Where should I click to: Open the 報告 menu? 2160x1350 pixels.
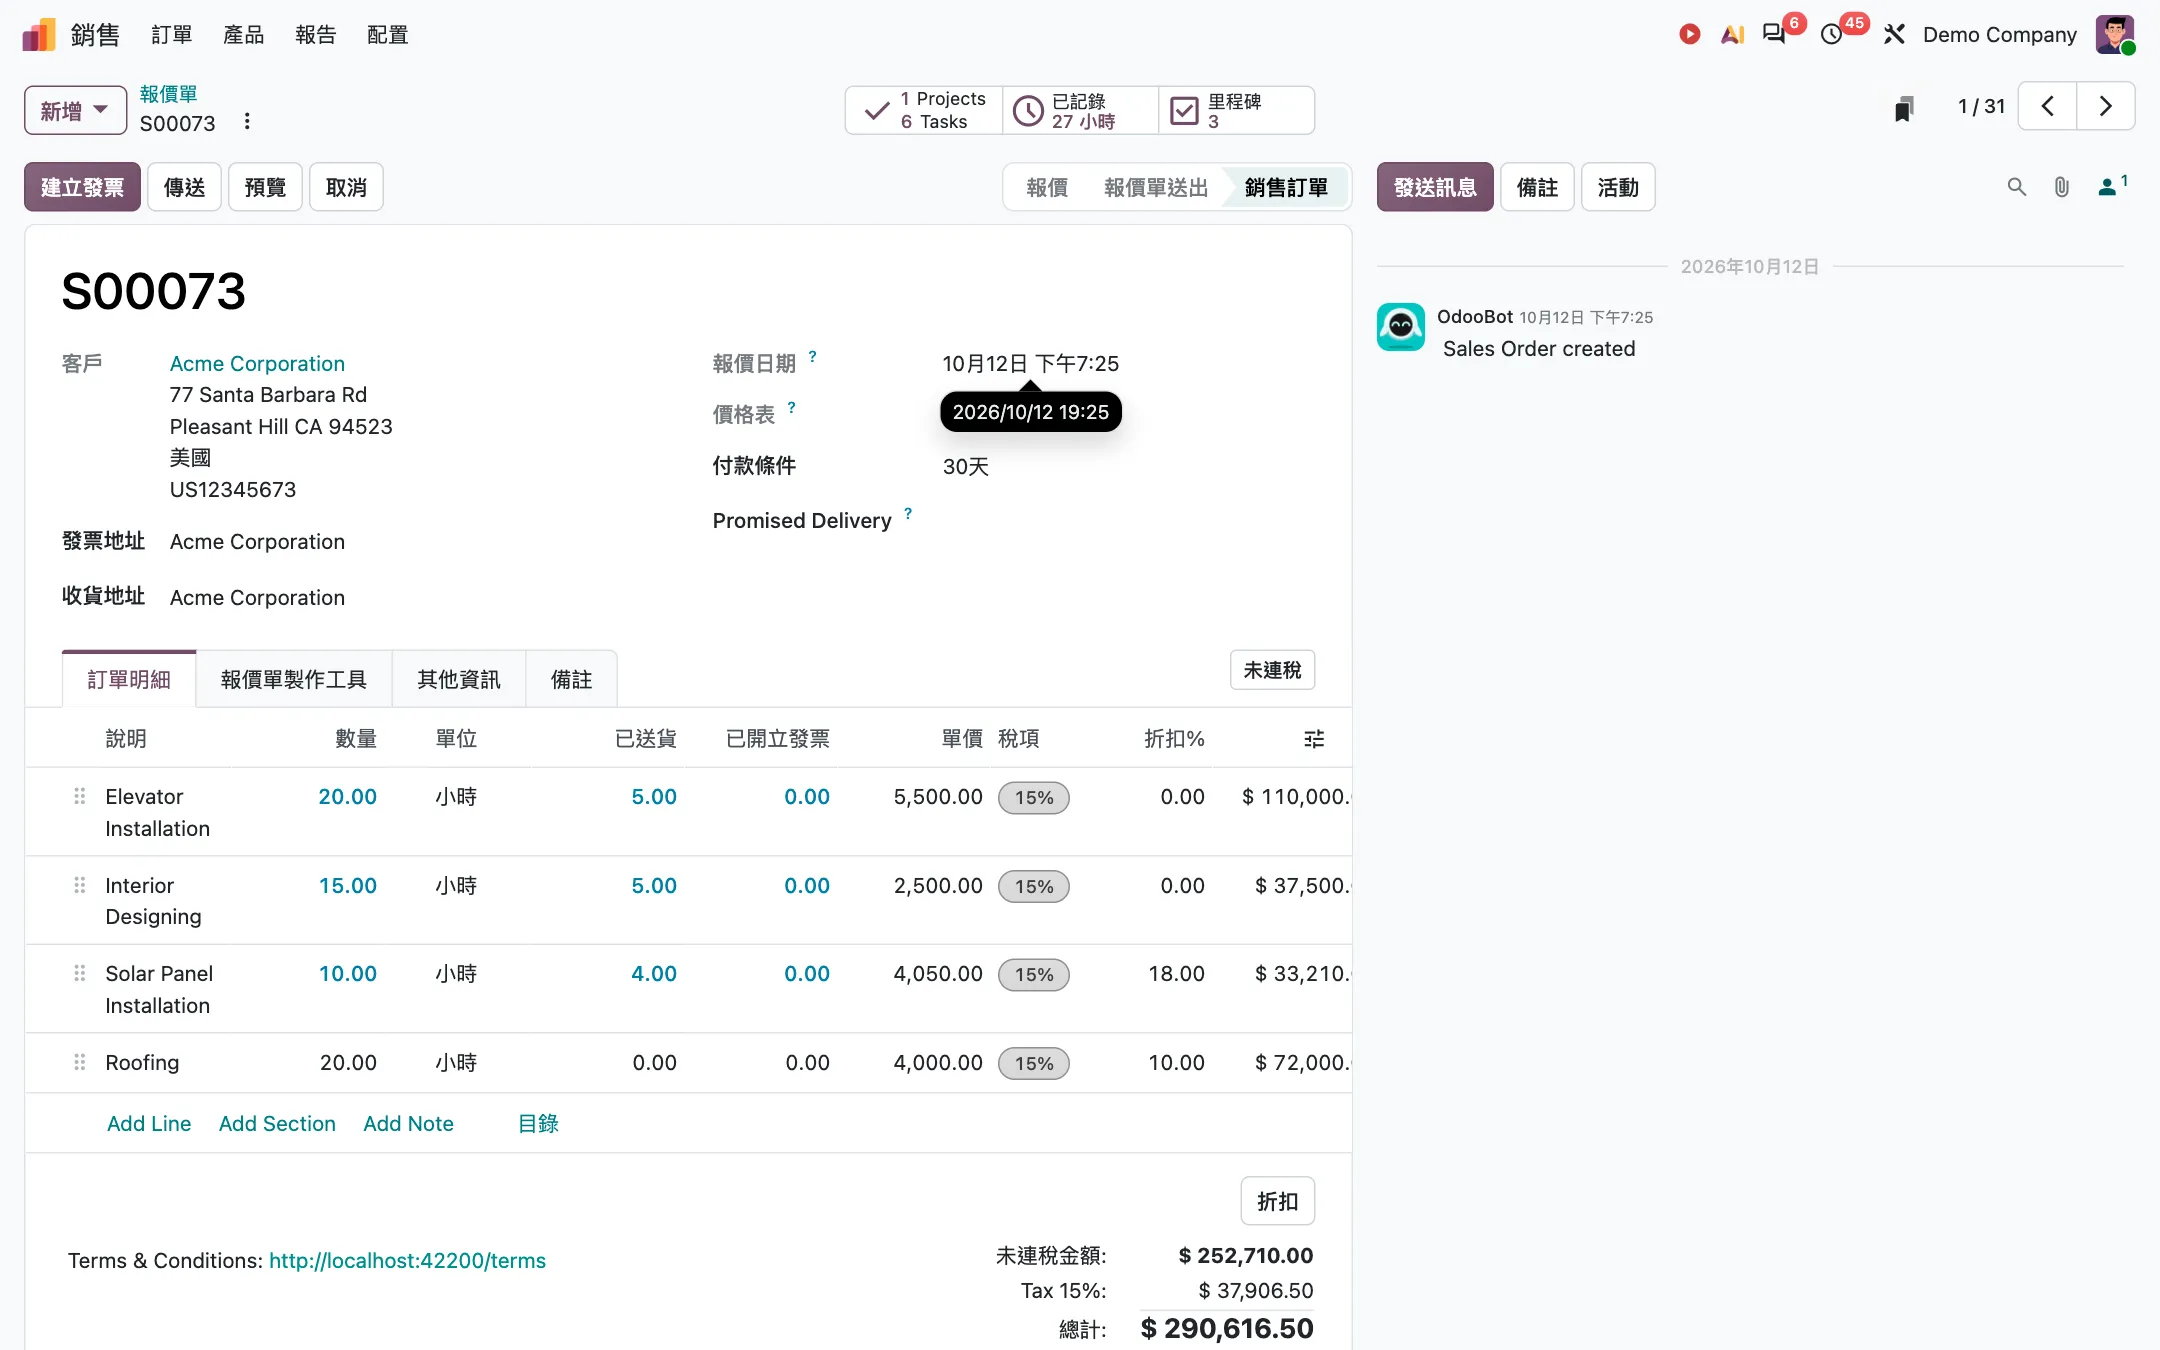tap(316, 35)
